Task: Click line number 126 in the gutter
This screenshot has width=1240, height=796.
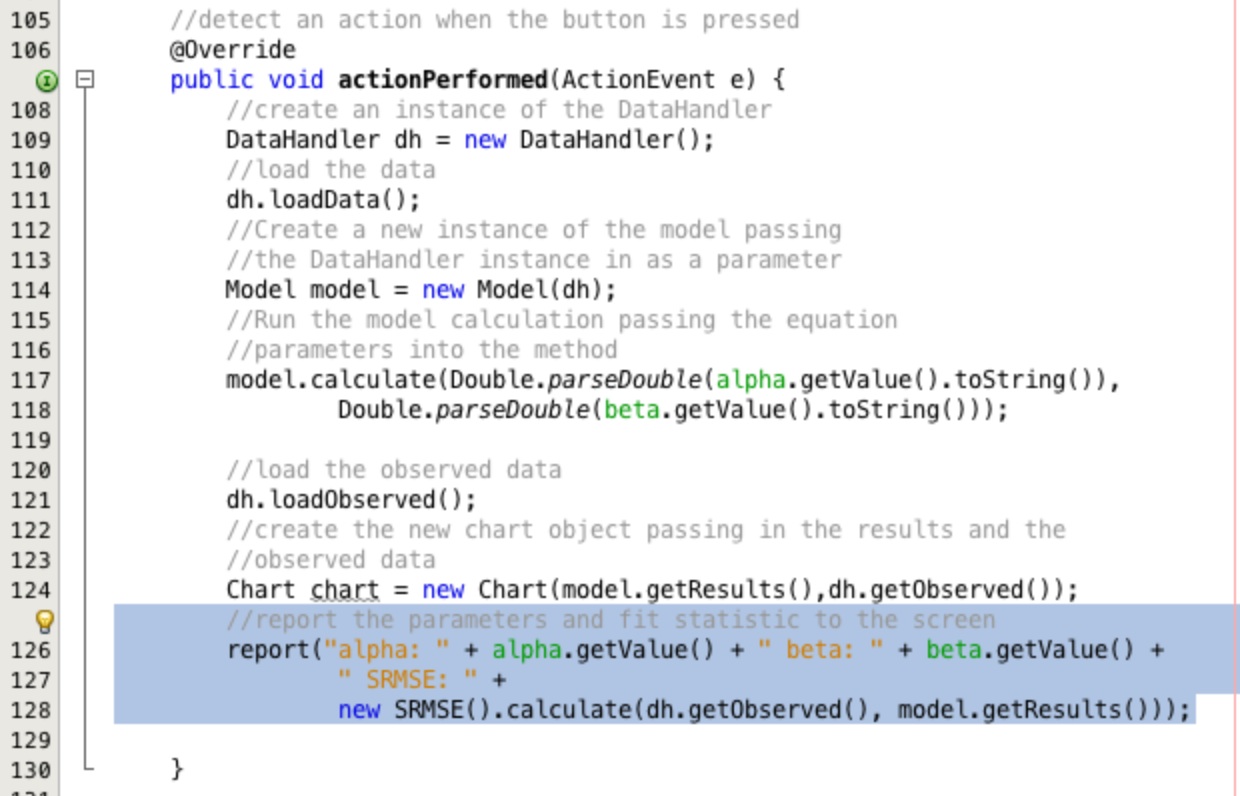Action: tap(30, 650)
